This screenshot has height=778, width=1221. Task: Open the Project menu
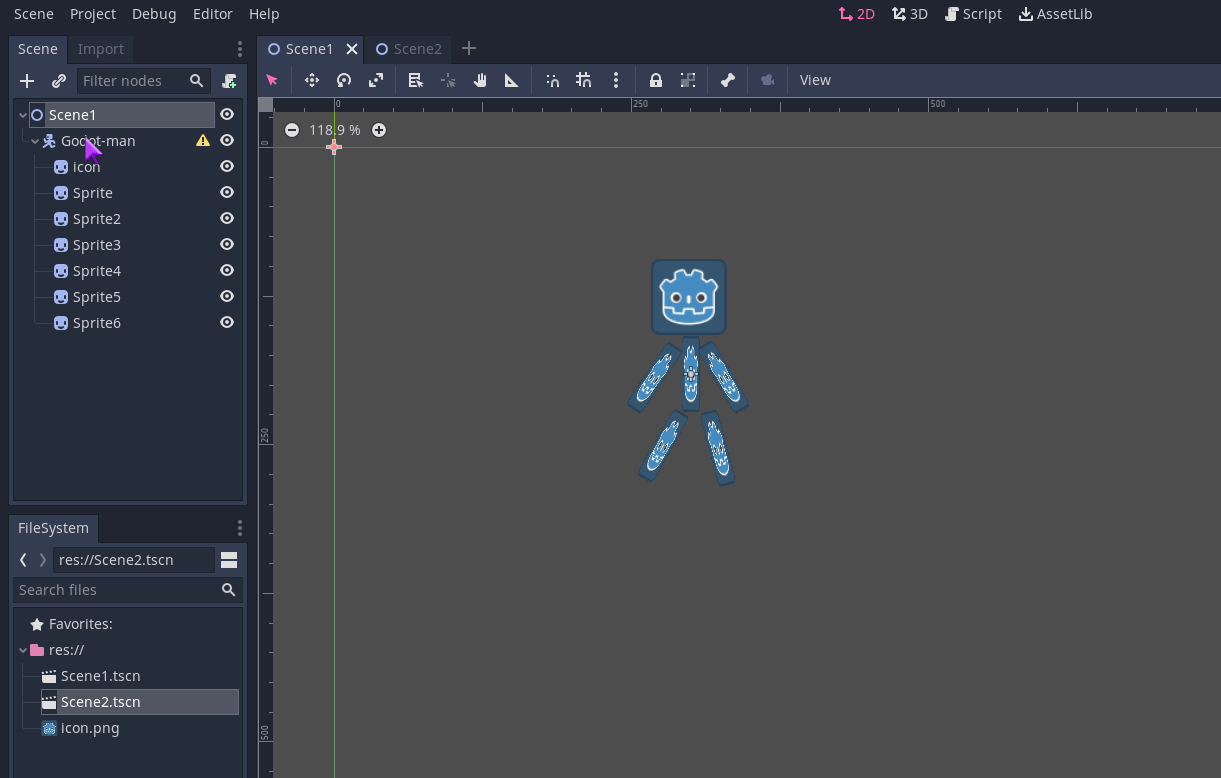click(x=93, y=14)
